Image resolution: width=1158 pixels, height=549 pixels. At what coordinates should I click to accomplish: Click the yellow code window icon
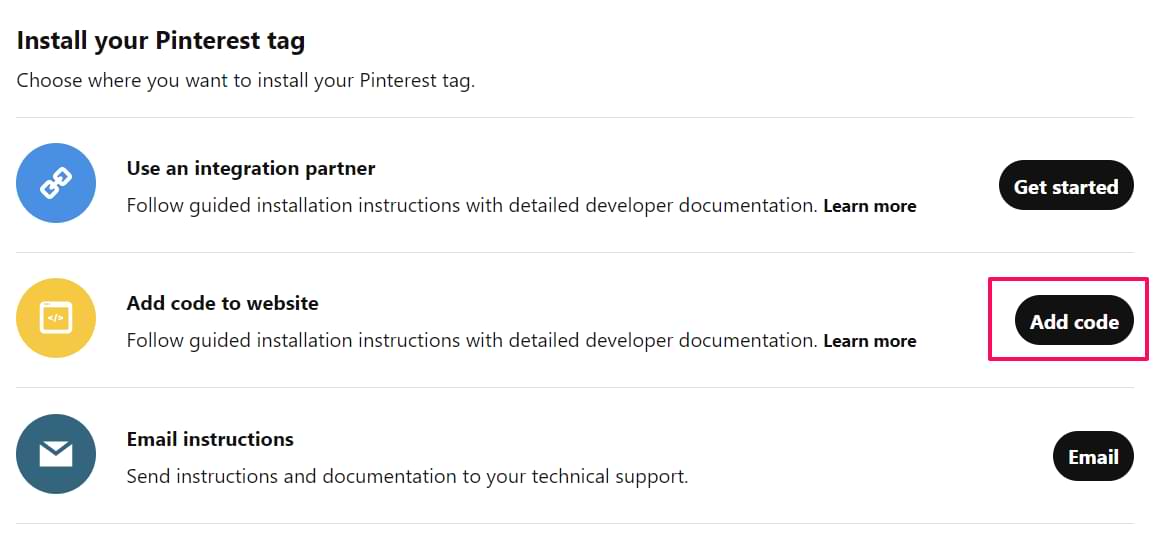coord(56,318)
